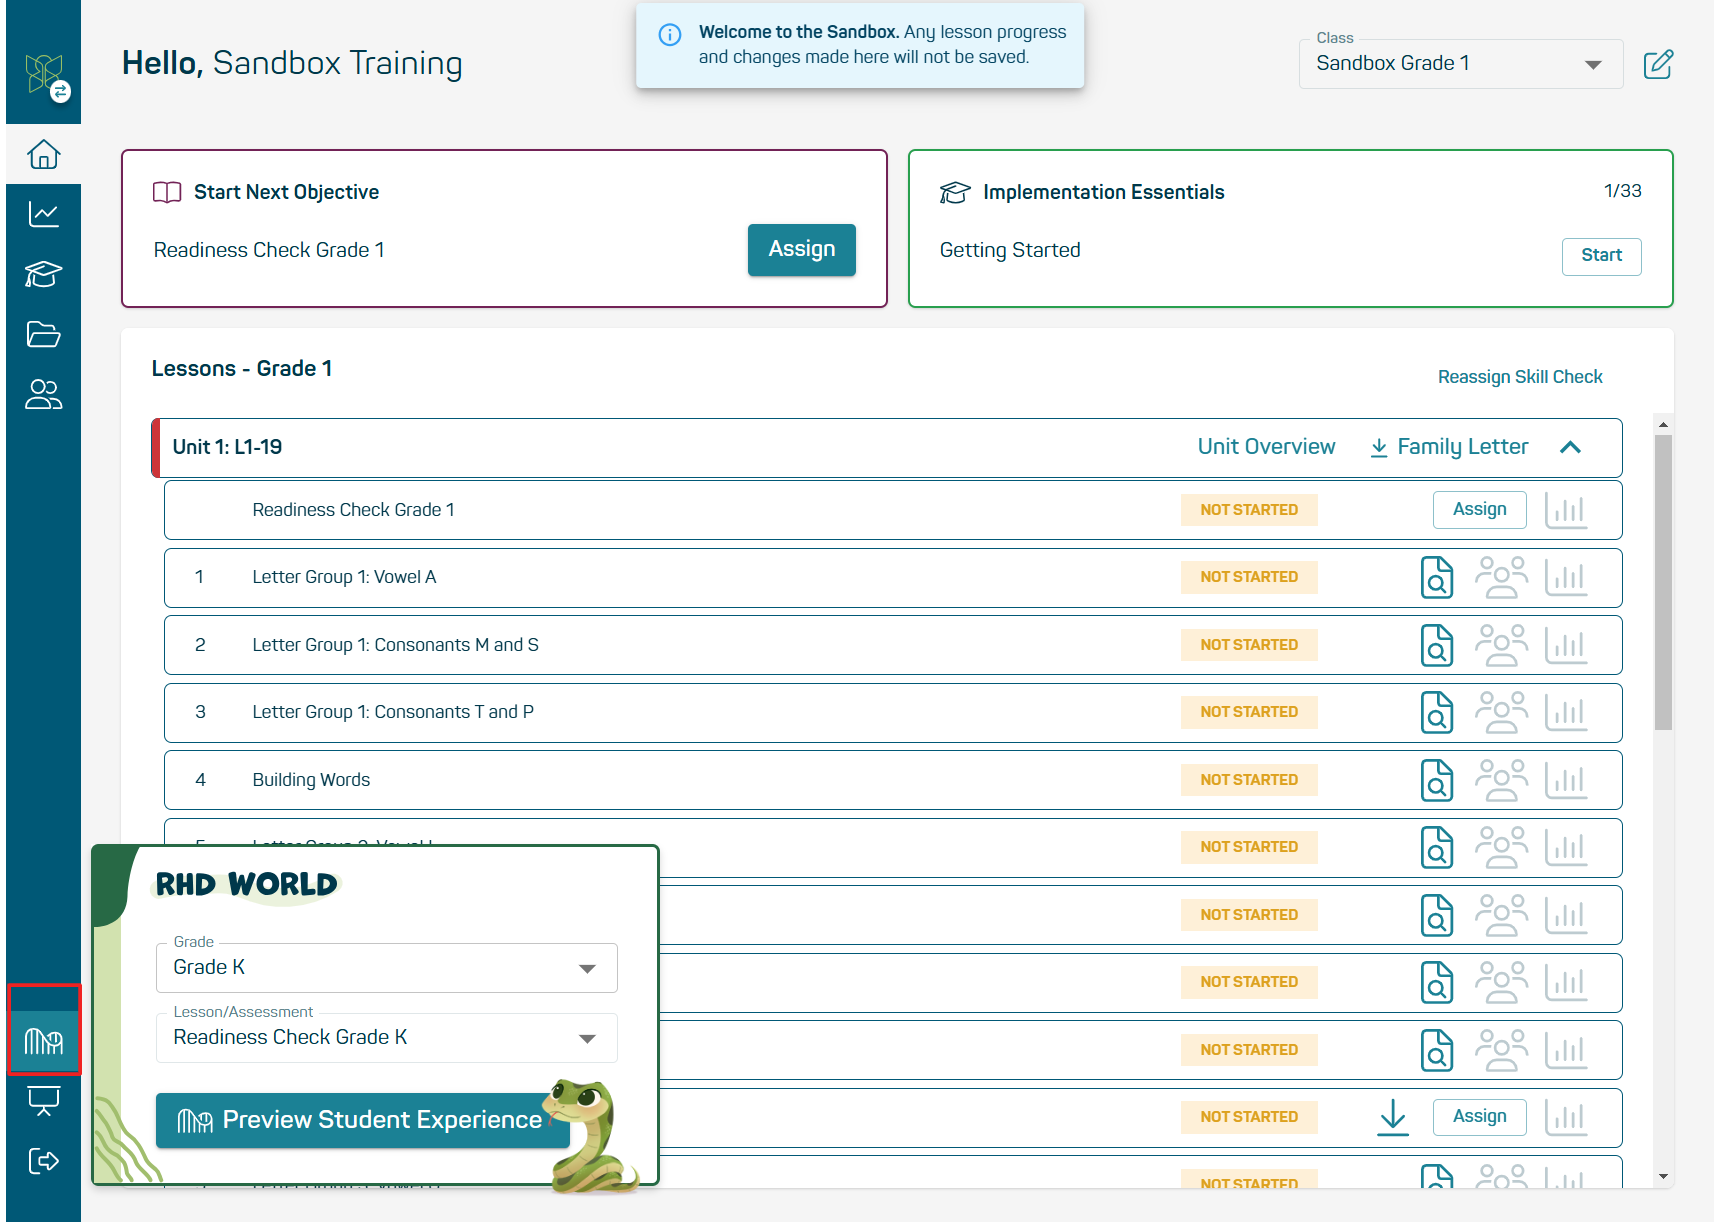Screen dimensions: 1725x1222
Task: Open the Grade dropdown in RHD World
Action: (588, 967)
